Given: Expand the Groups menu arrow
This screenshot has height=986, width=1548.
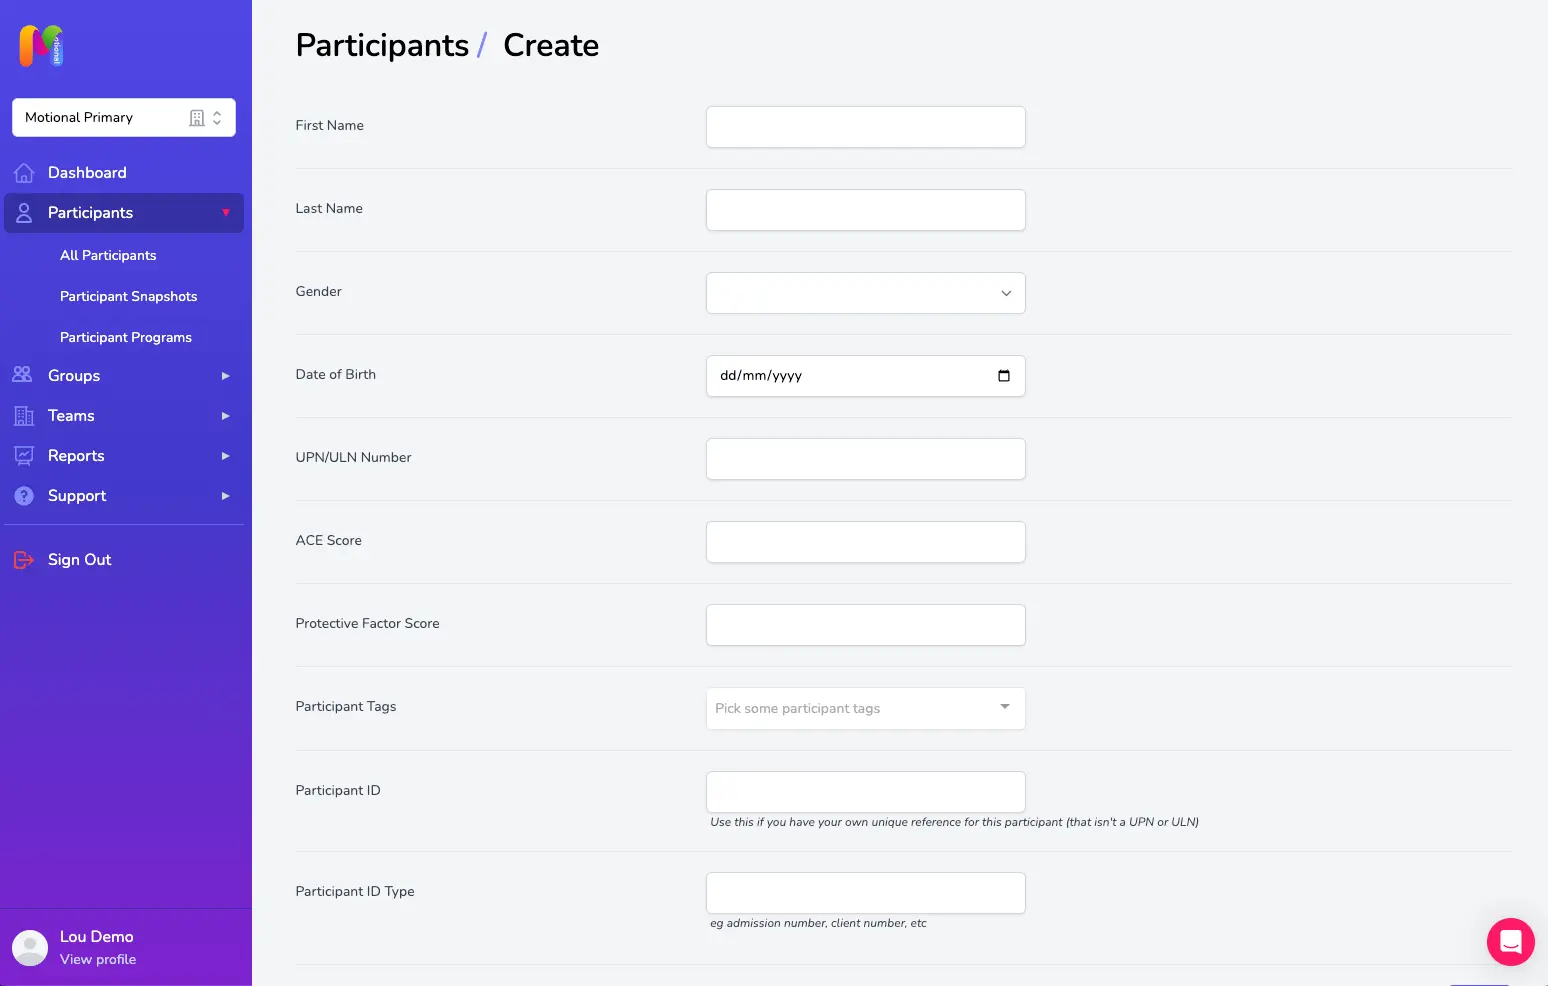Looking at the screenshot, I should (225, 376).
